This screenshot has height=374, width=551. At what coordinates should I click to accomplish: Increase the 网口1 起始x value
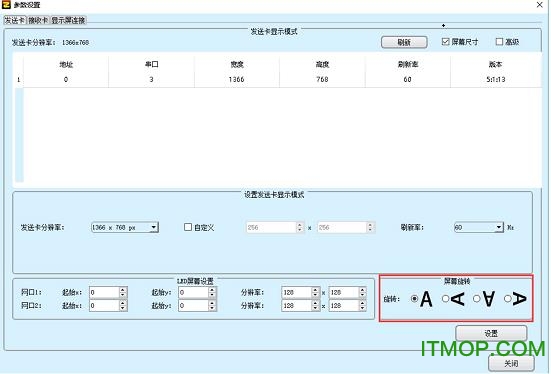(x=123, y=290)
